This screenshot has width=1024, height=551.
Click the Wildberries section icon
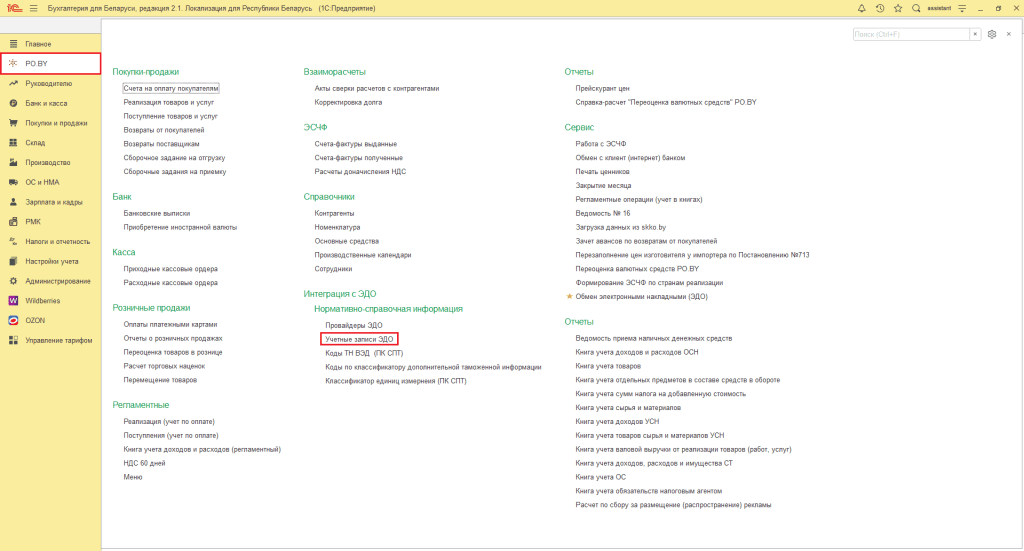(13, 300)
